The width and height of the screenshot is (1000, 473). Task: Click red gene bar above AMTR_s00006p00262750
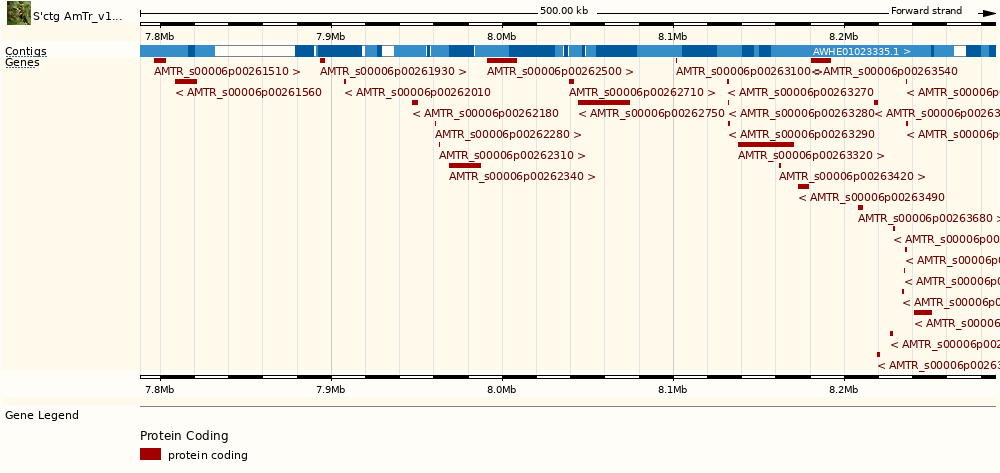click(604, 103)
